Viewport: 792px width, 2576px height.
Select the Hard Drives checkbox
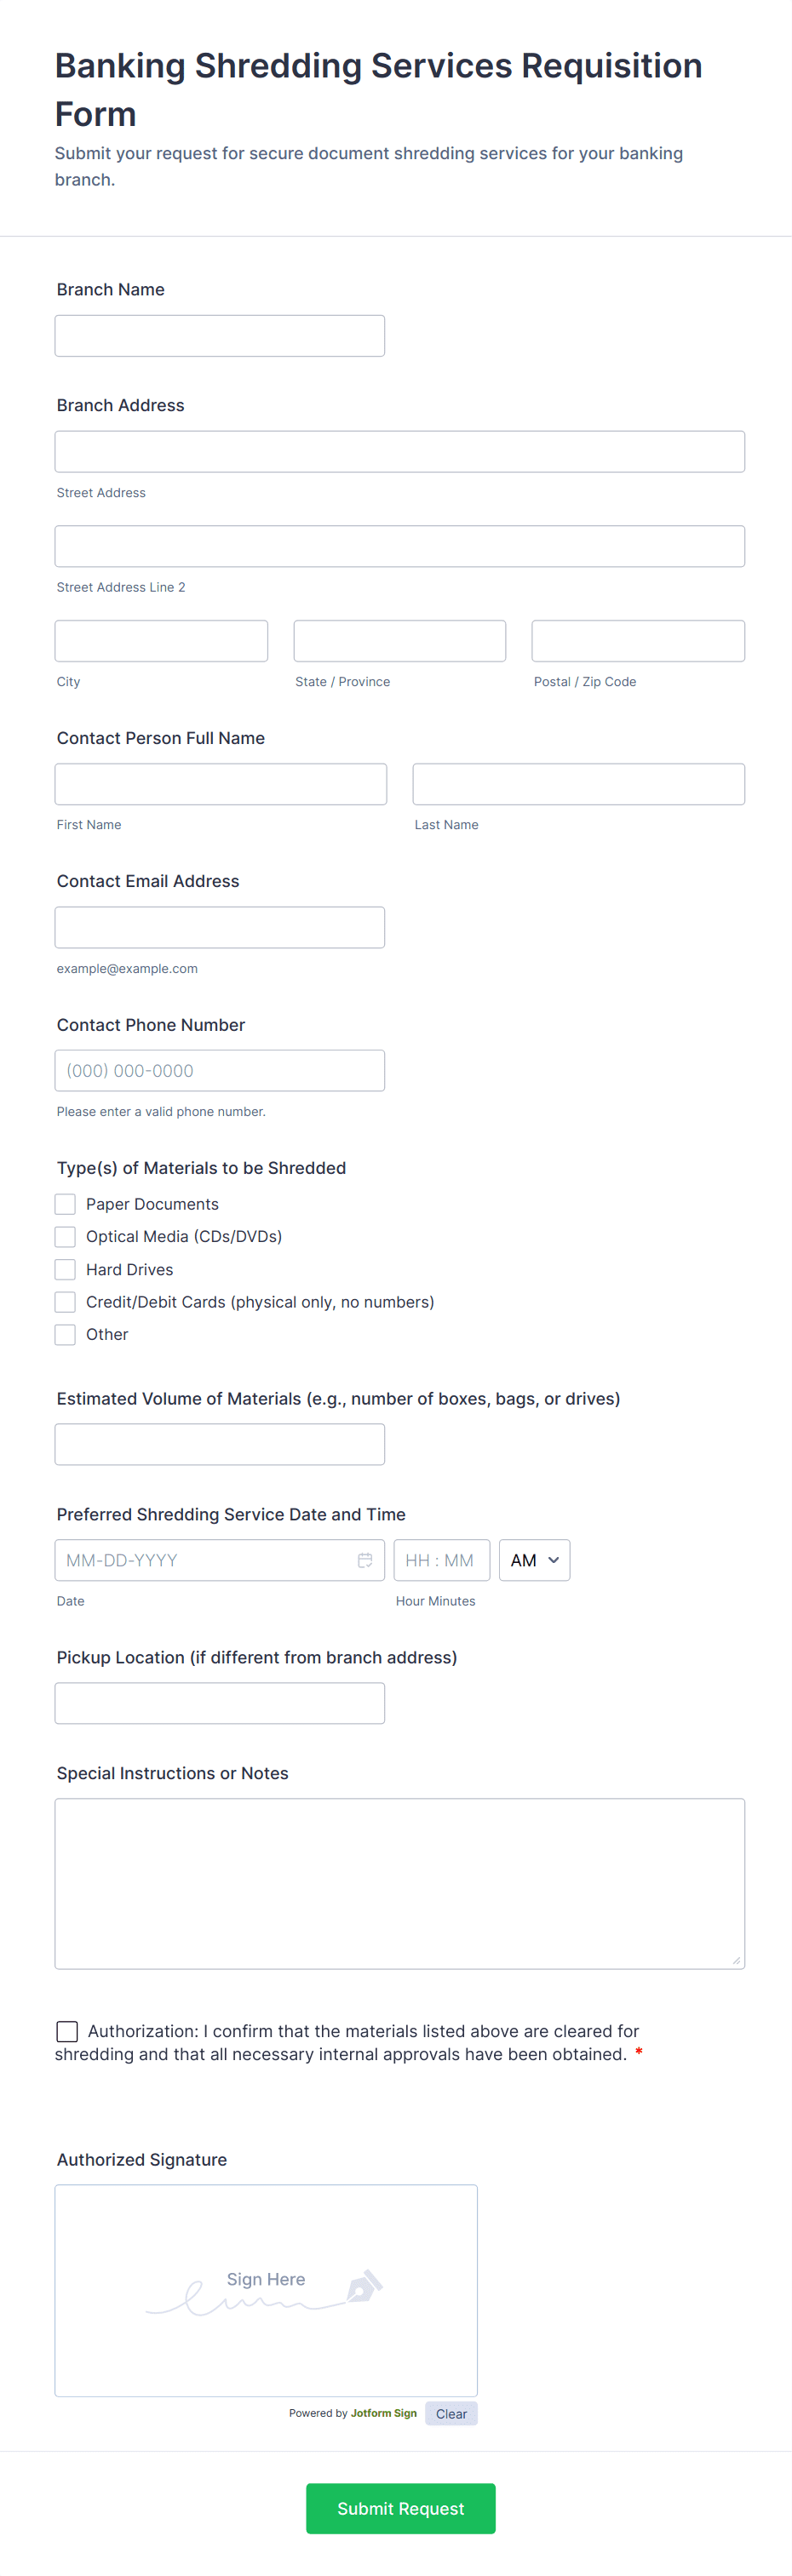coord(66,1270)
